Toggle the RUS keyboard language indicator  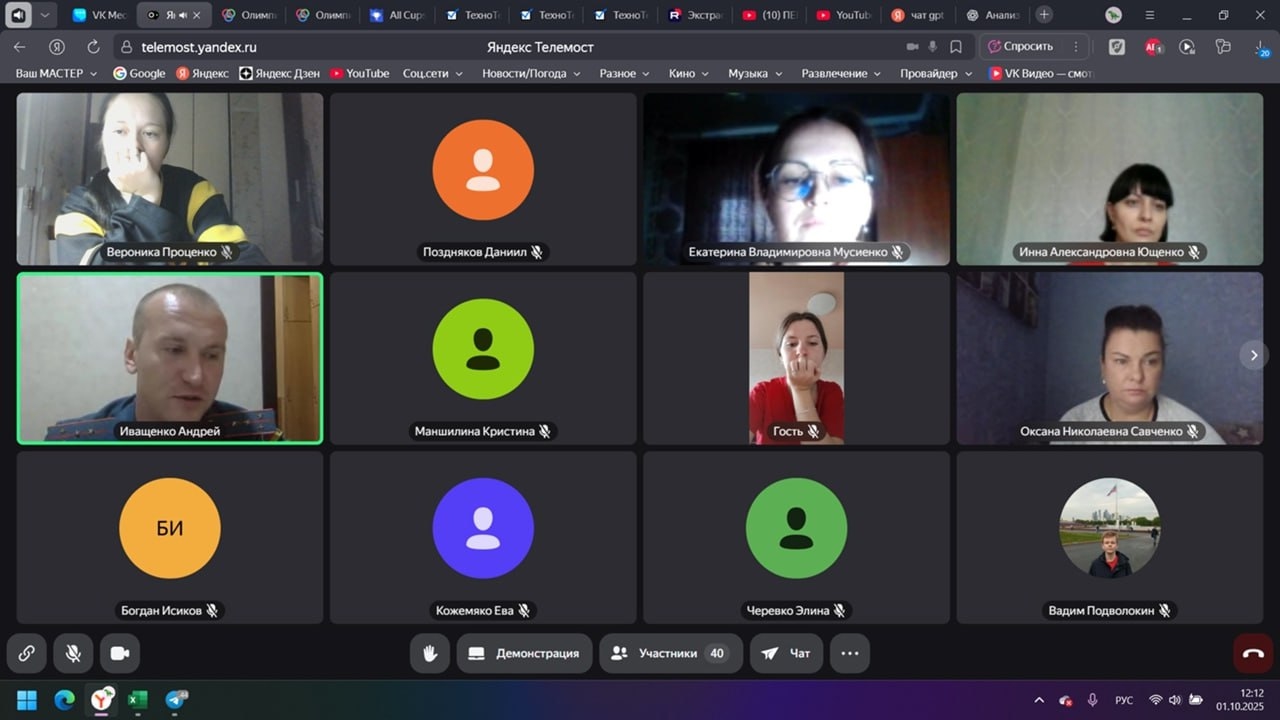coord(1124,700)
